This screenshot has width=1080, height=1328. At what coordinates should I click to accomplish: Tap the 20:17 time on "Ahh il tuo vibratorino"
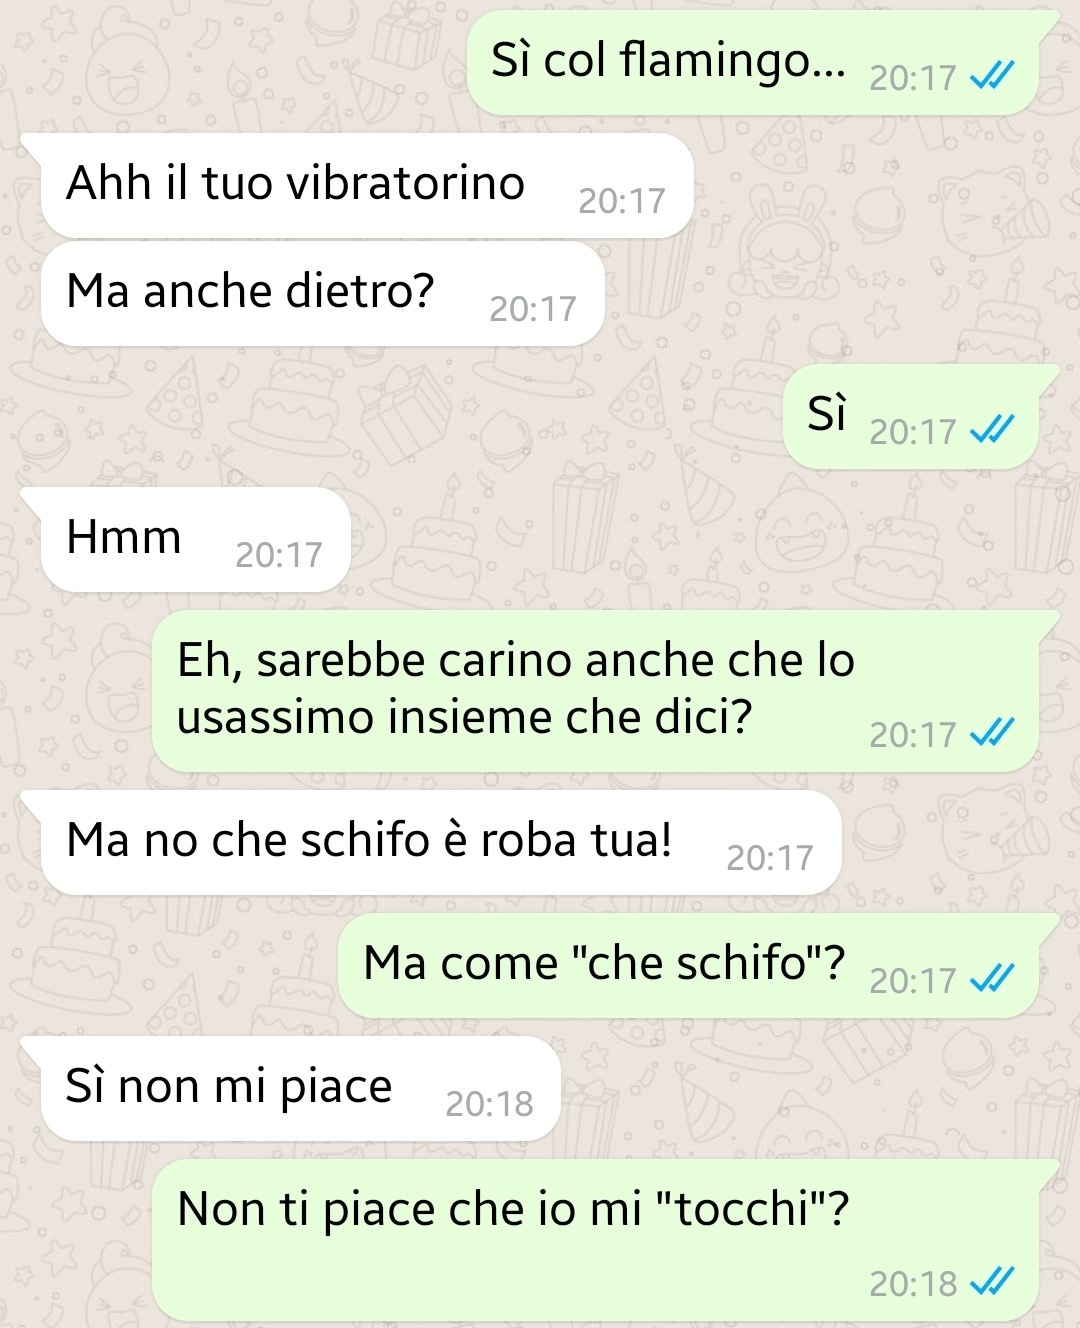[621, 200]
